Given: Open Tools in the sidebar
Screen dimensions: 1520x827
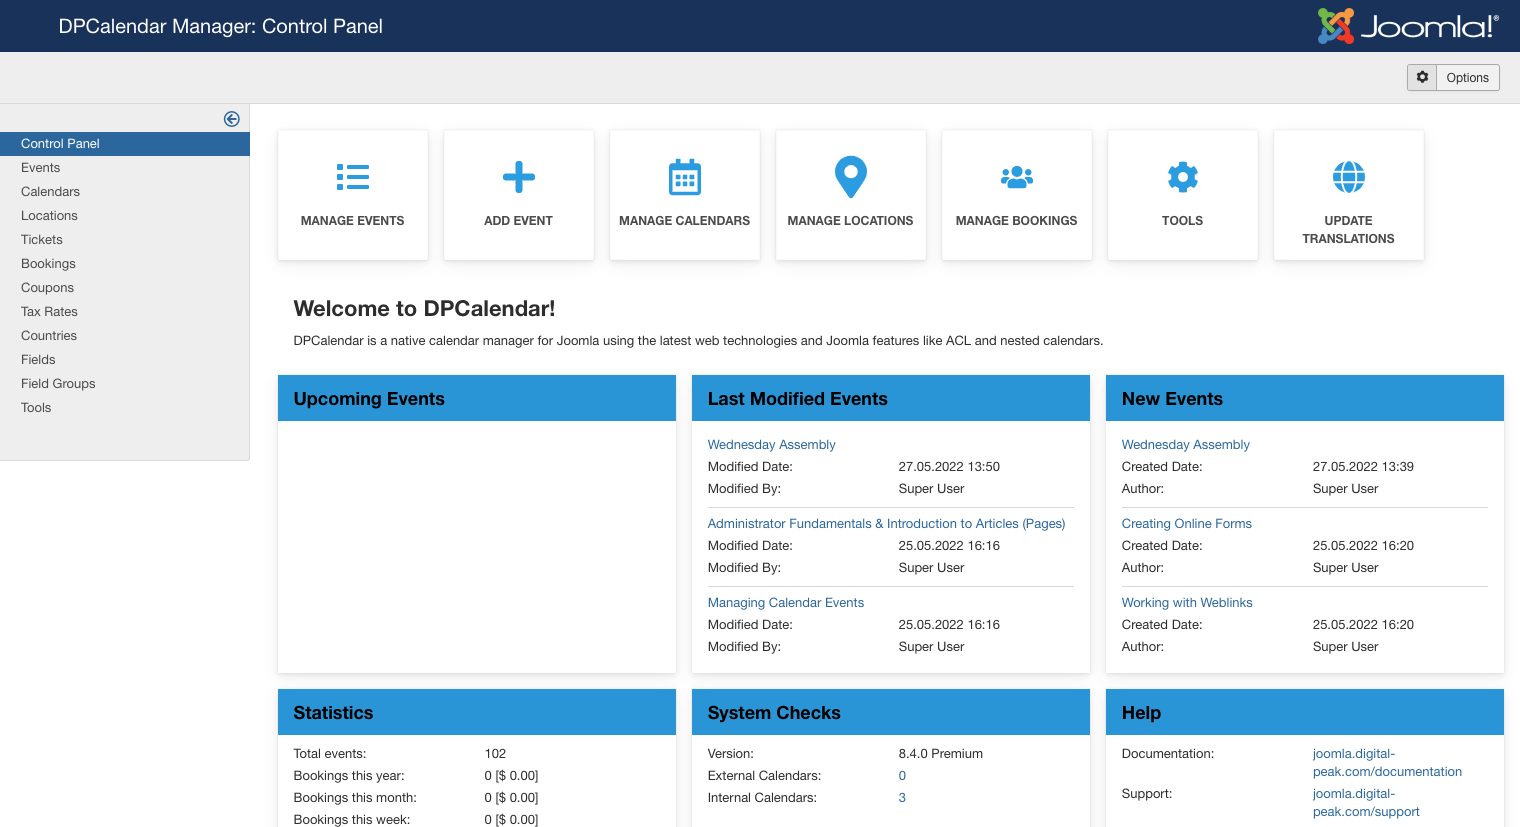Looking at the screenshot, I should click(125, 408).
